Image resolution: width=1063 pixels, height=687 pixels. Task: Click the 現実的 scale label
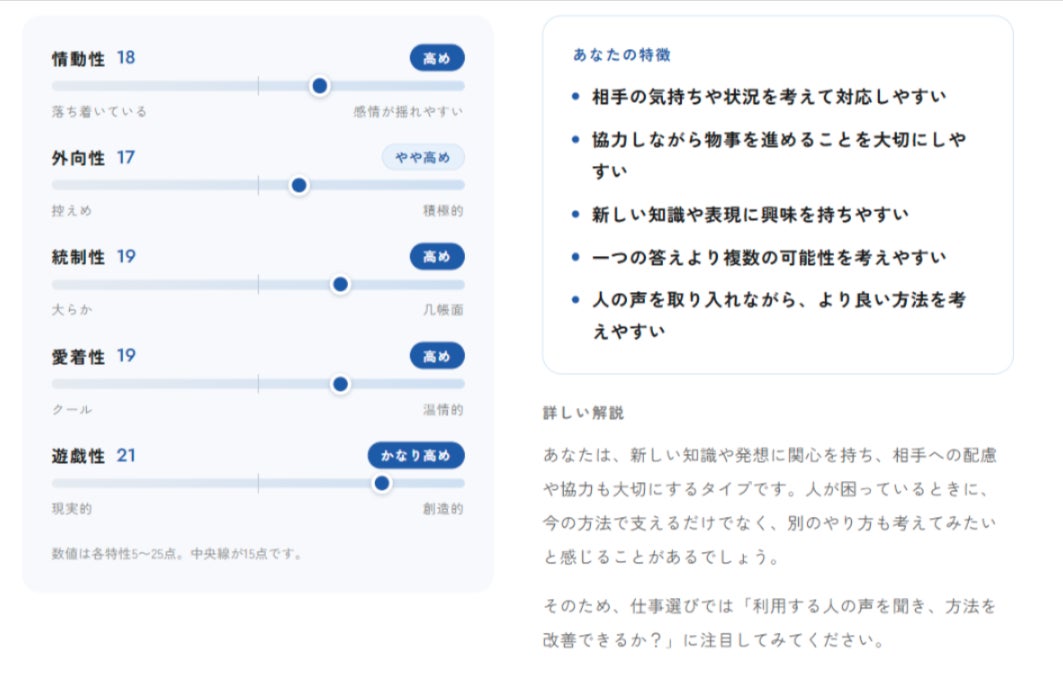[x=71, y=509]
